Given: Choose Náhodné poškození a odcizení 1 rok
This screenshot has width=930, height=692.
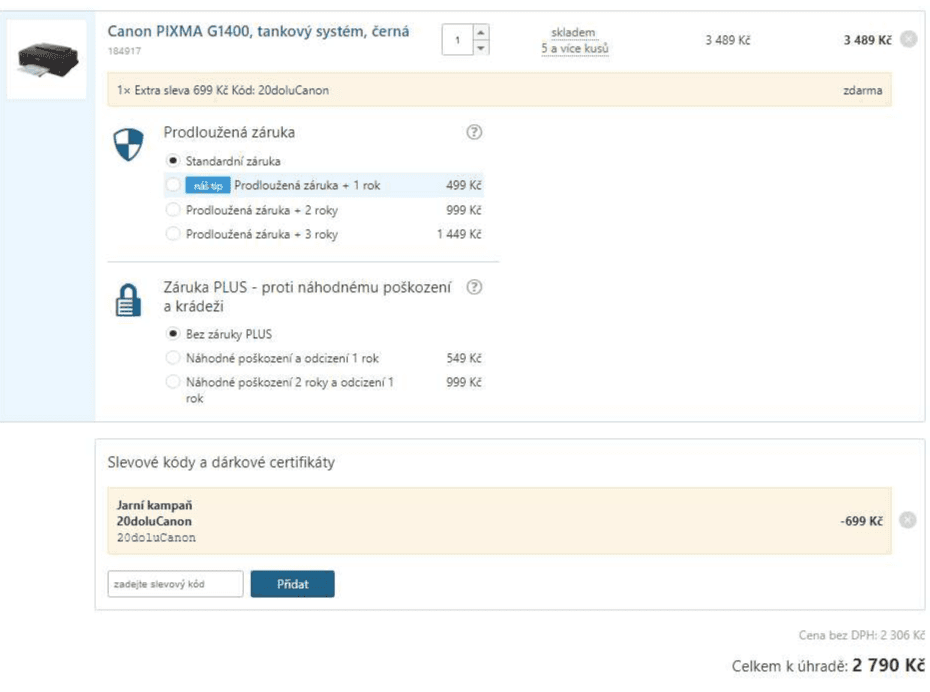Looking at the screenshot, I should point(173,358).
